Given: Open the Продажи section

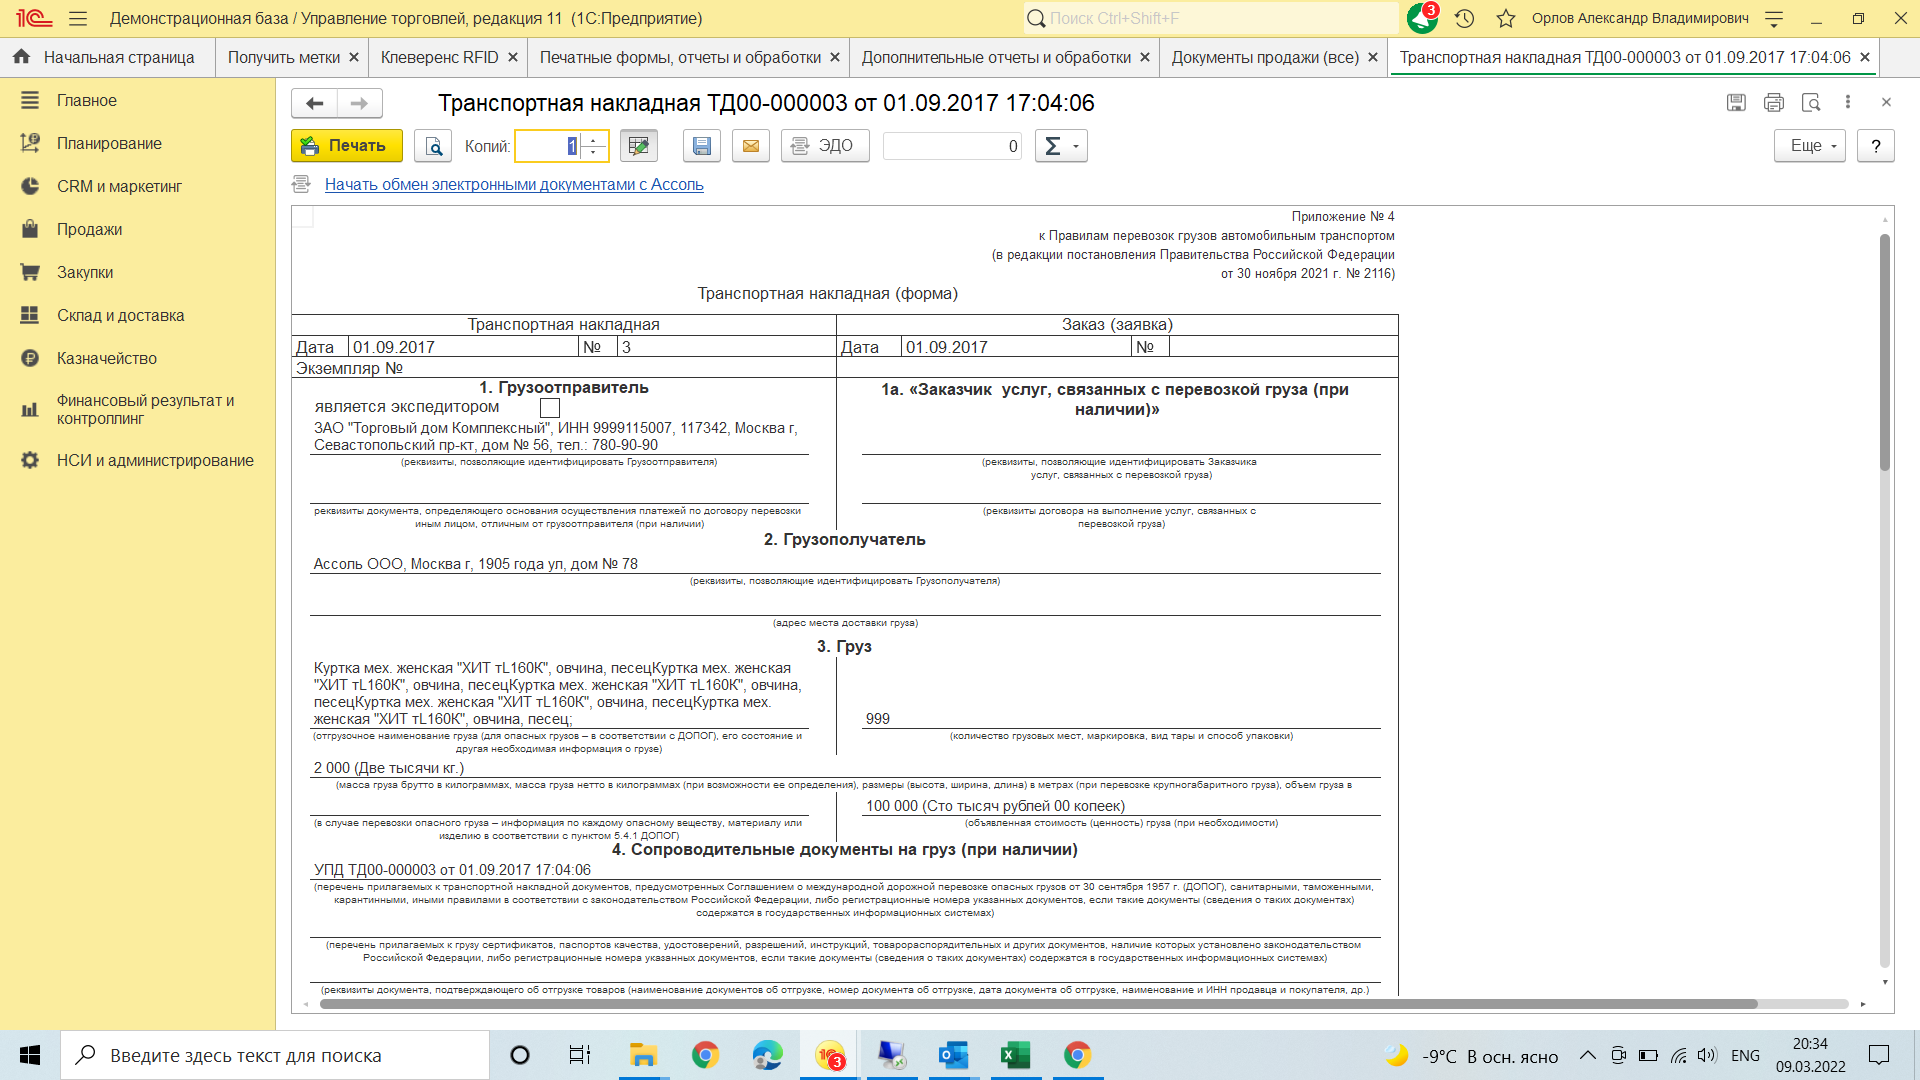Looking at the screenshot, I should [x=138, y=229].
